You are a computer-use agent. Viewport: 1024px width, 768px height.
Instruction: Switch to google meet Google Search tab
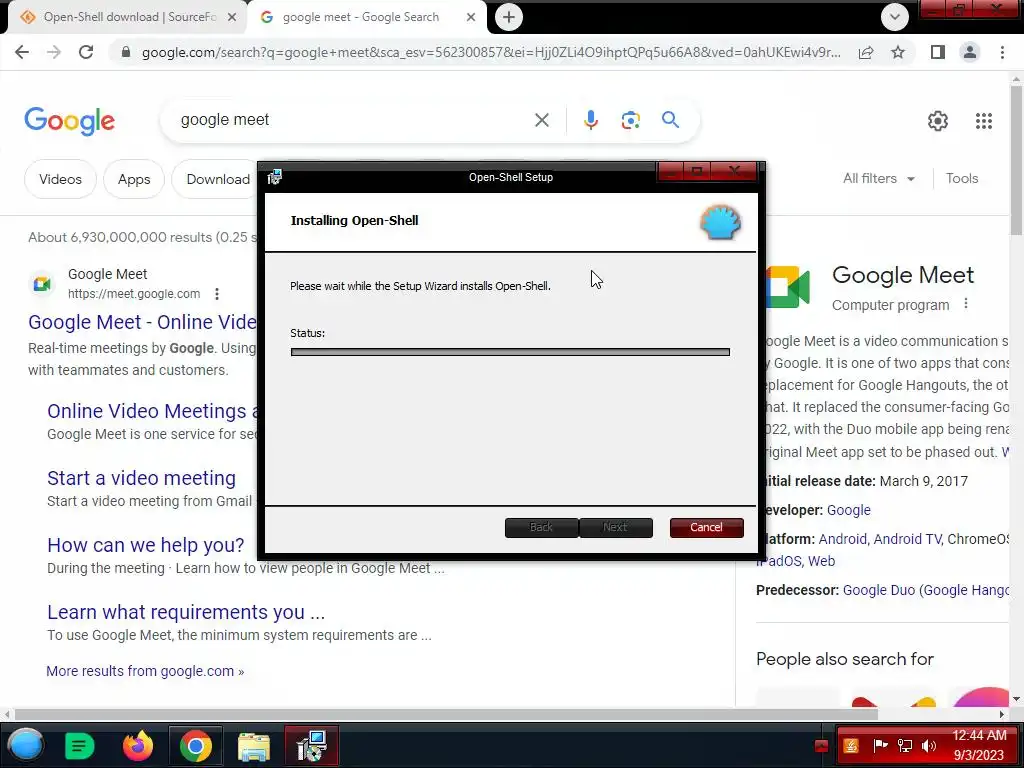tap(367, 17)
